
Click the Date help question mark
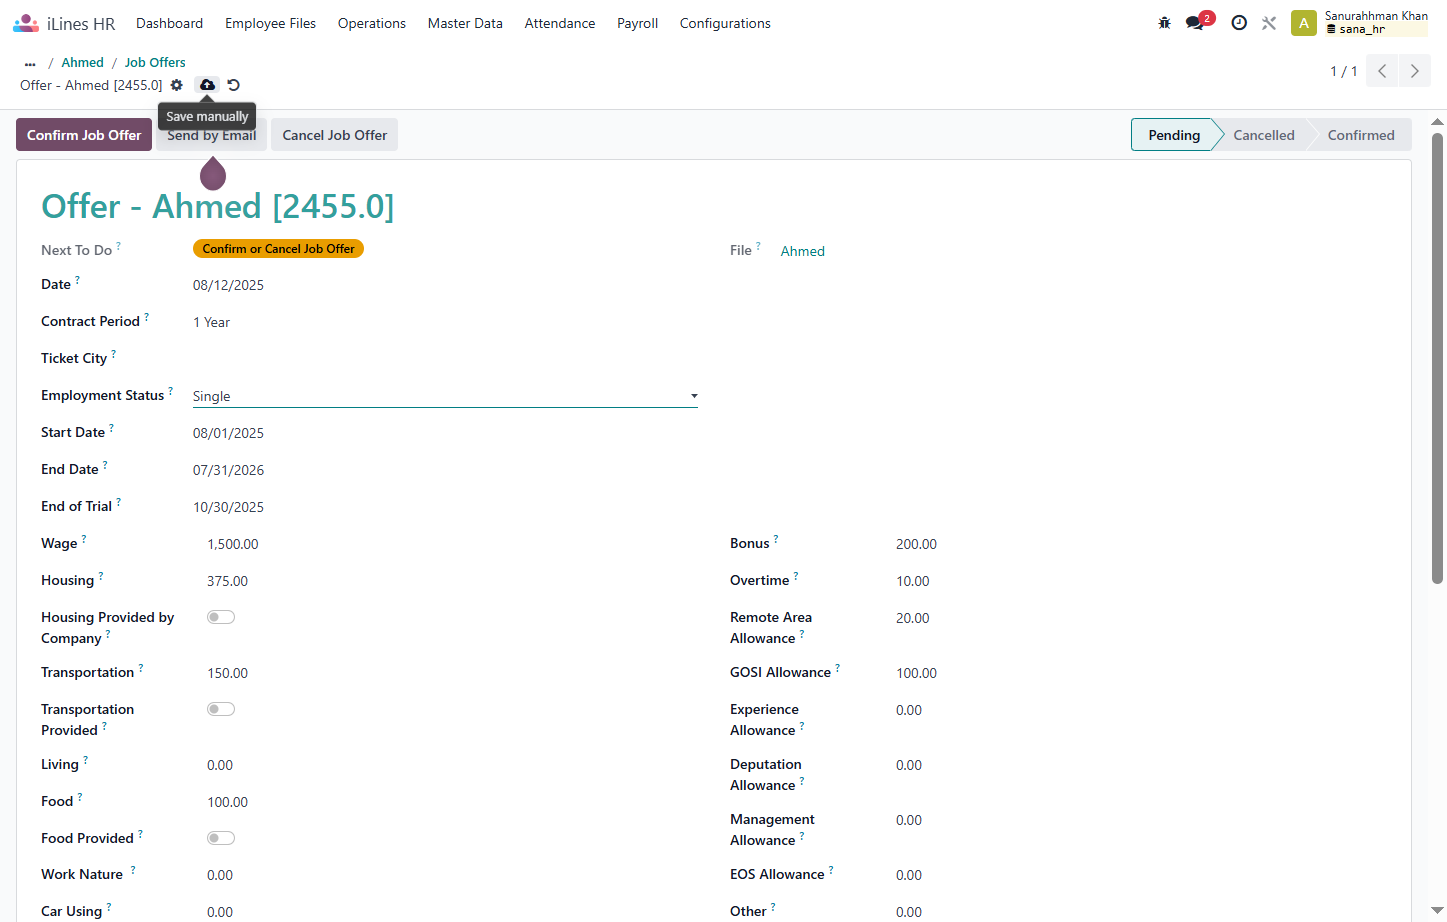[x=77, y=280]
